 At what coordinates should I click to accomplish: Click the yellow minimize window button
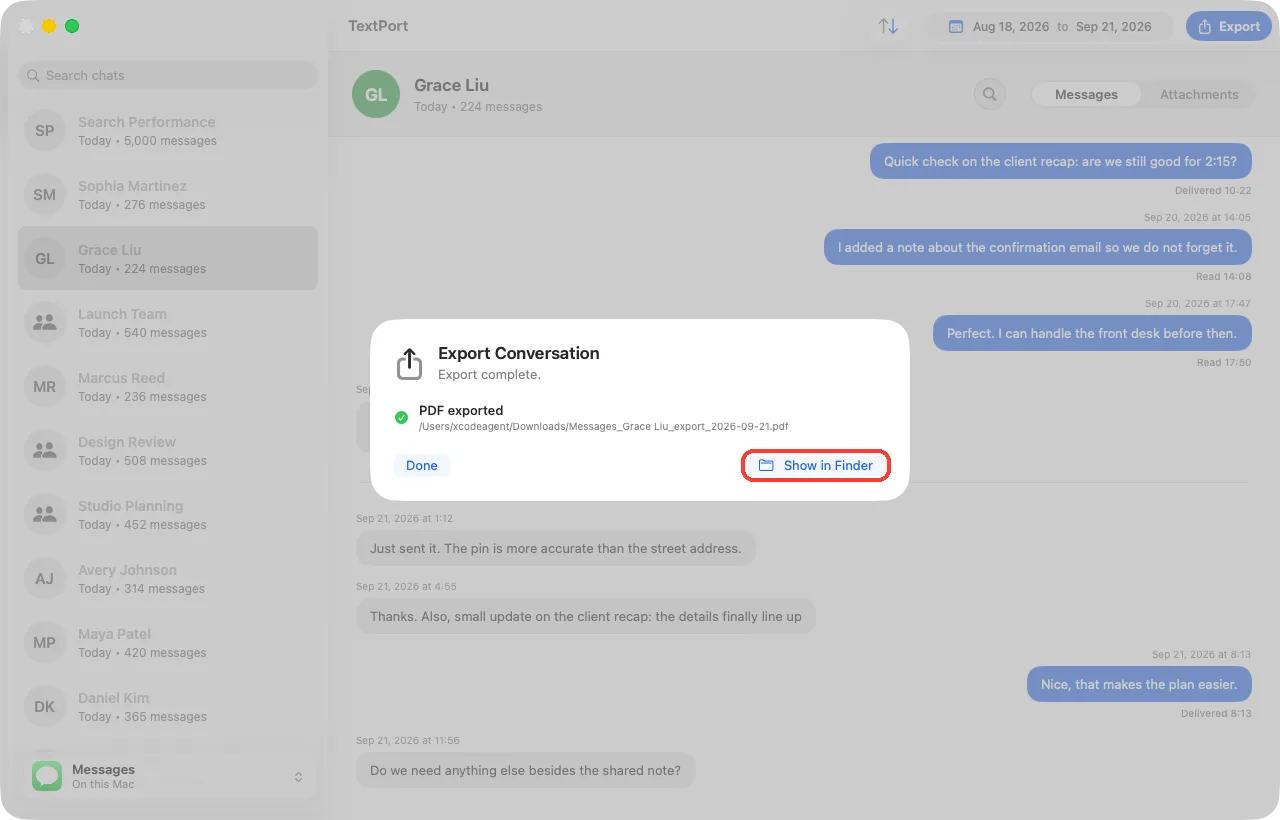point(49,26)
